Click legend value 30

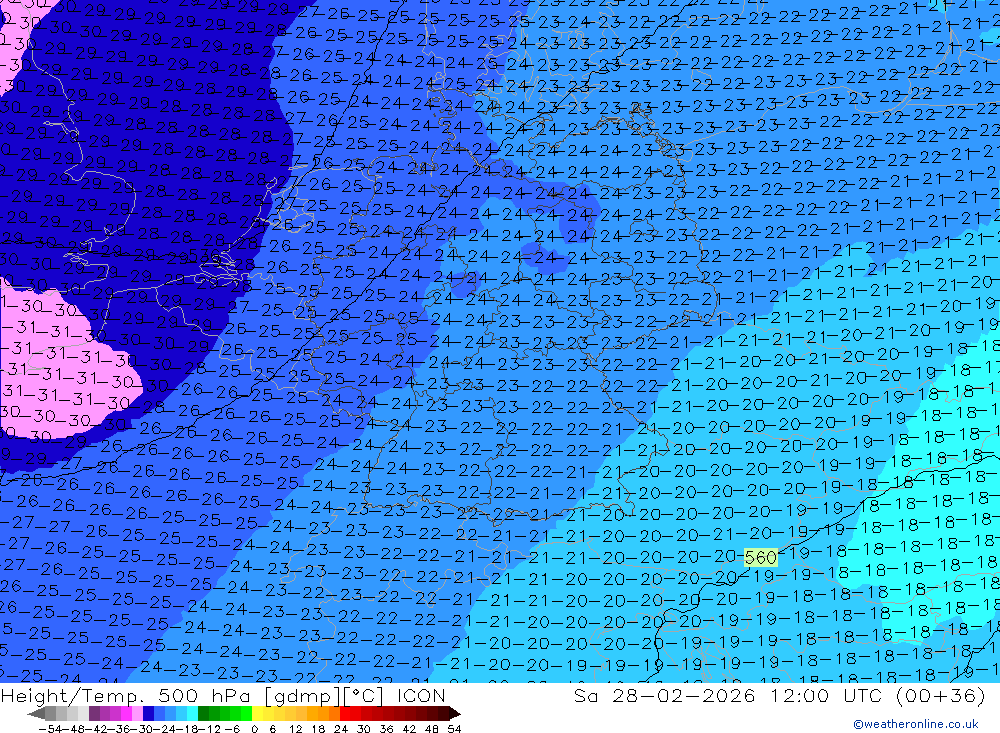(x=364, y=729)
